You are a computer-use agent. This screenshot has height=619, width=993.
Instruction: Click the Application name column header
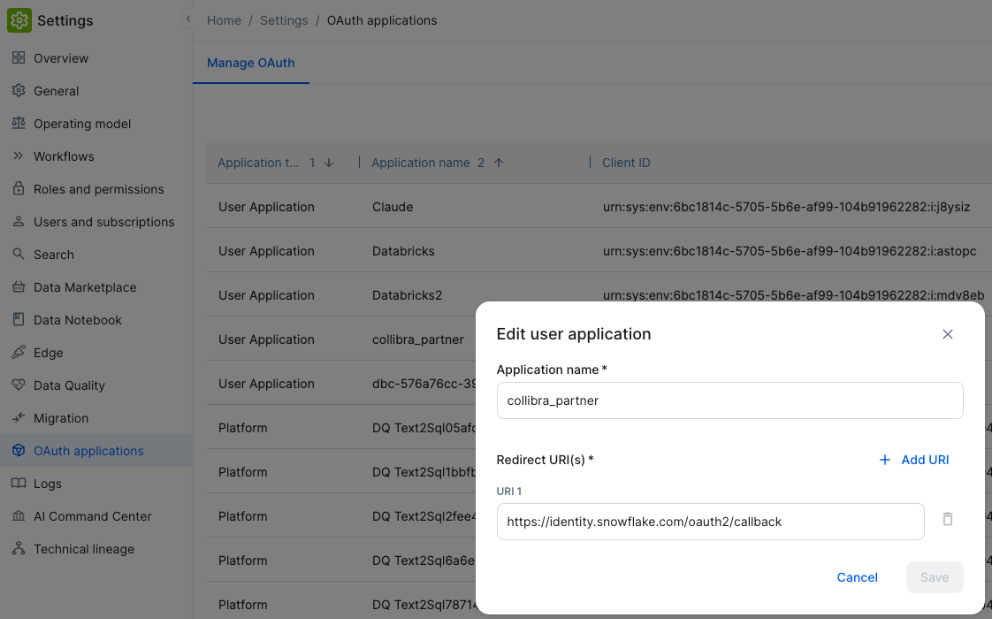click(421, 163)
